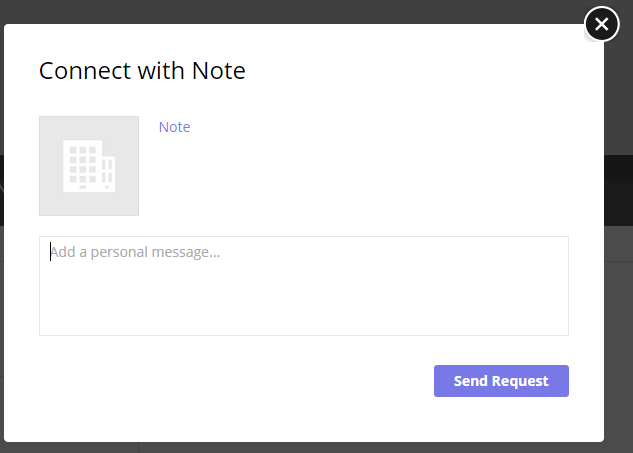Screen dimensions: 633x453
Task: Place cursor in the message textarea
Action: click(x=304, y=286)
